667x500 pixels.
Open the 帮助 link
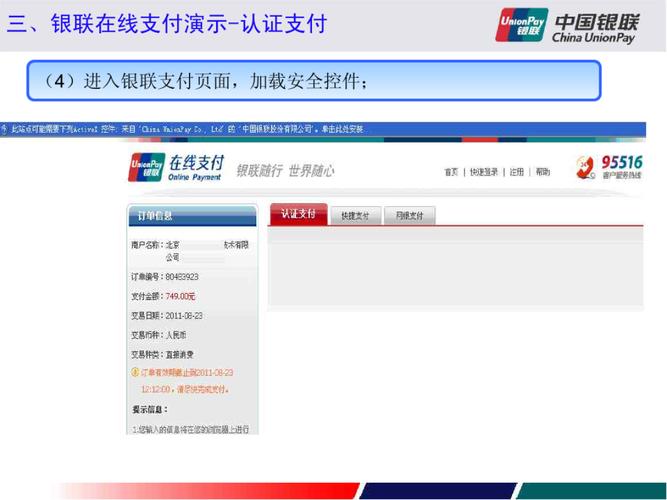542,172
